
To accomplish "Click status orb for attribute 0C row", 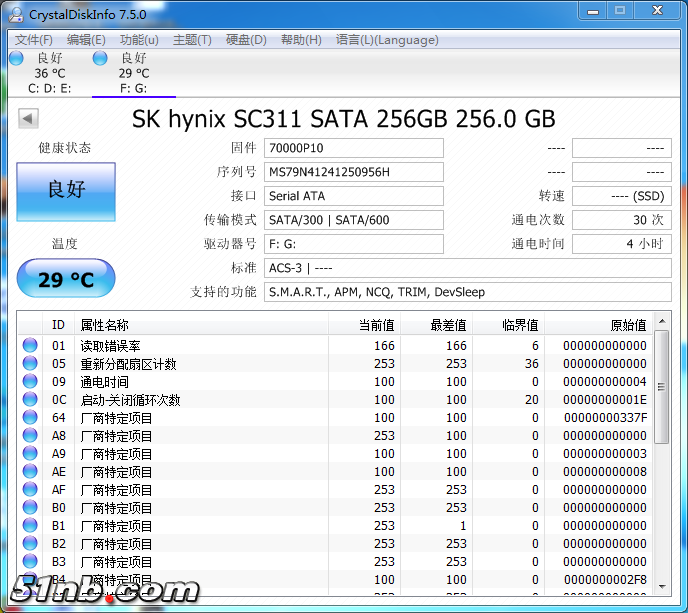I will click(x=30, y=400).
